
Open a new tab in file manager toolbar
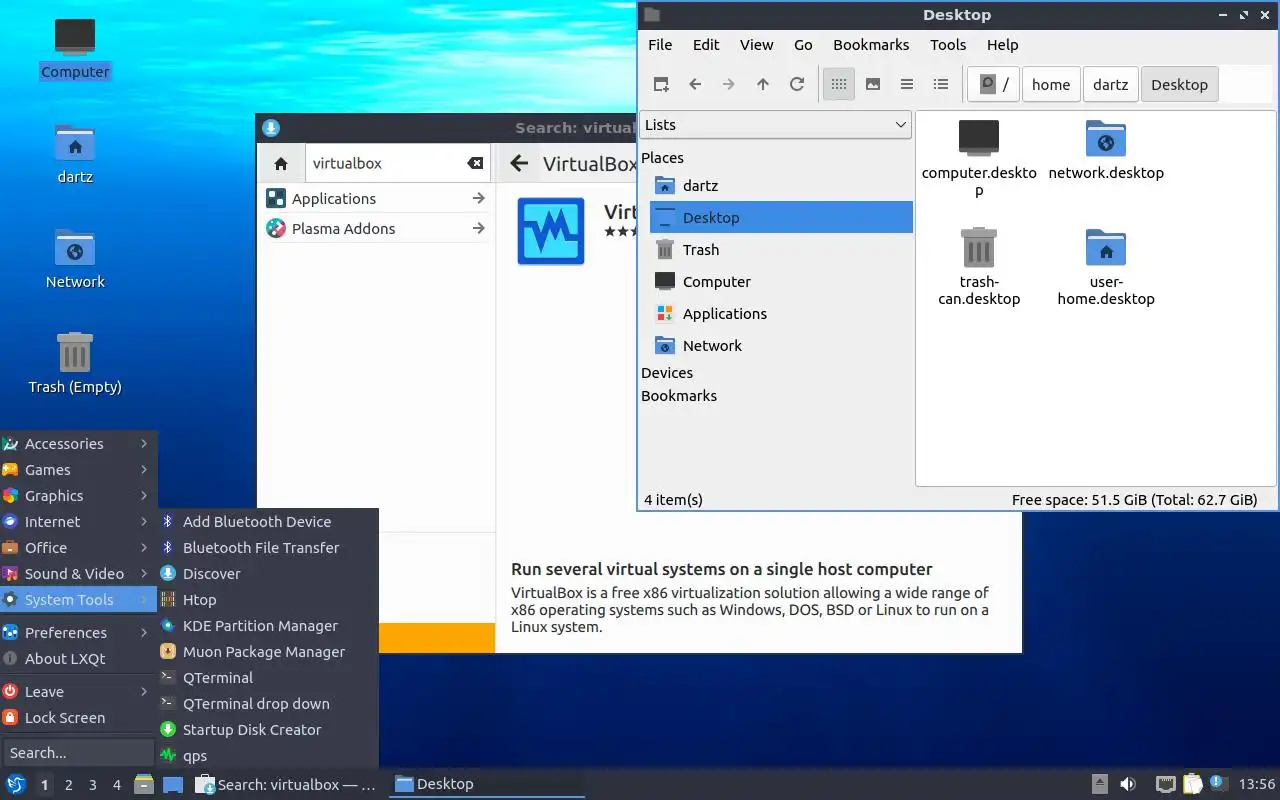pyautogui.click(x=661, y=85)
